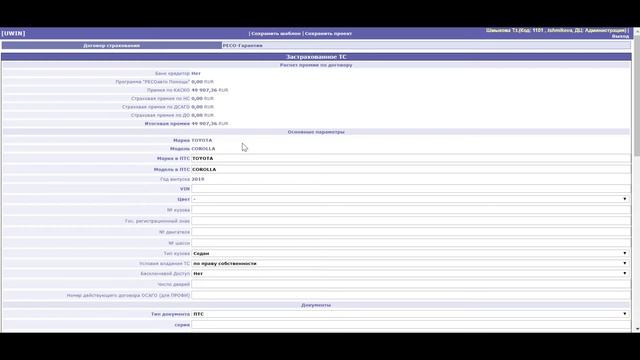Click the 'Застрахованное ТС' section header

tap(316, 57)
